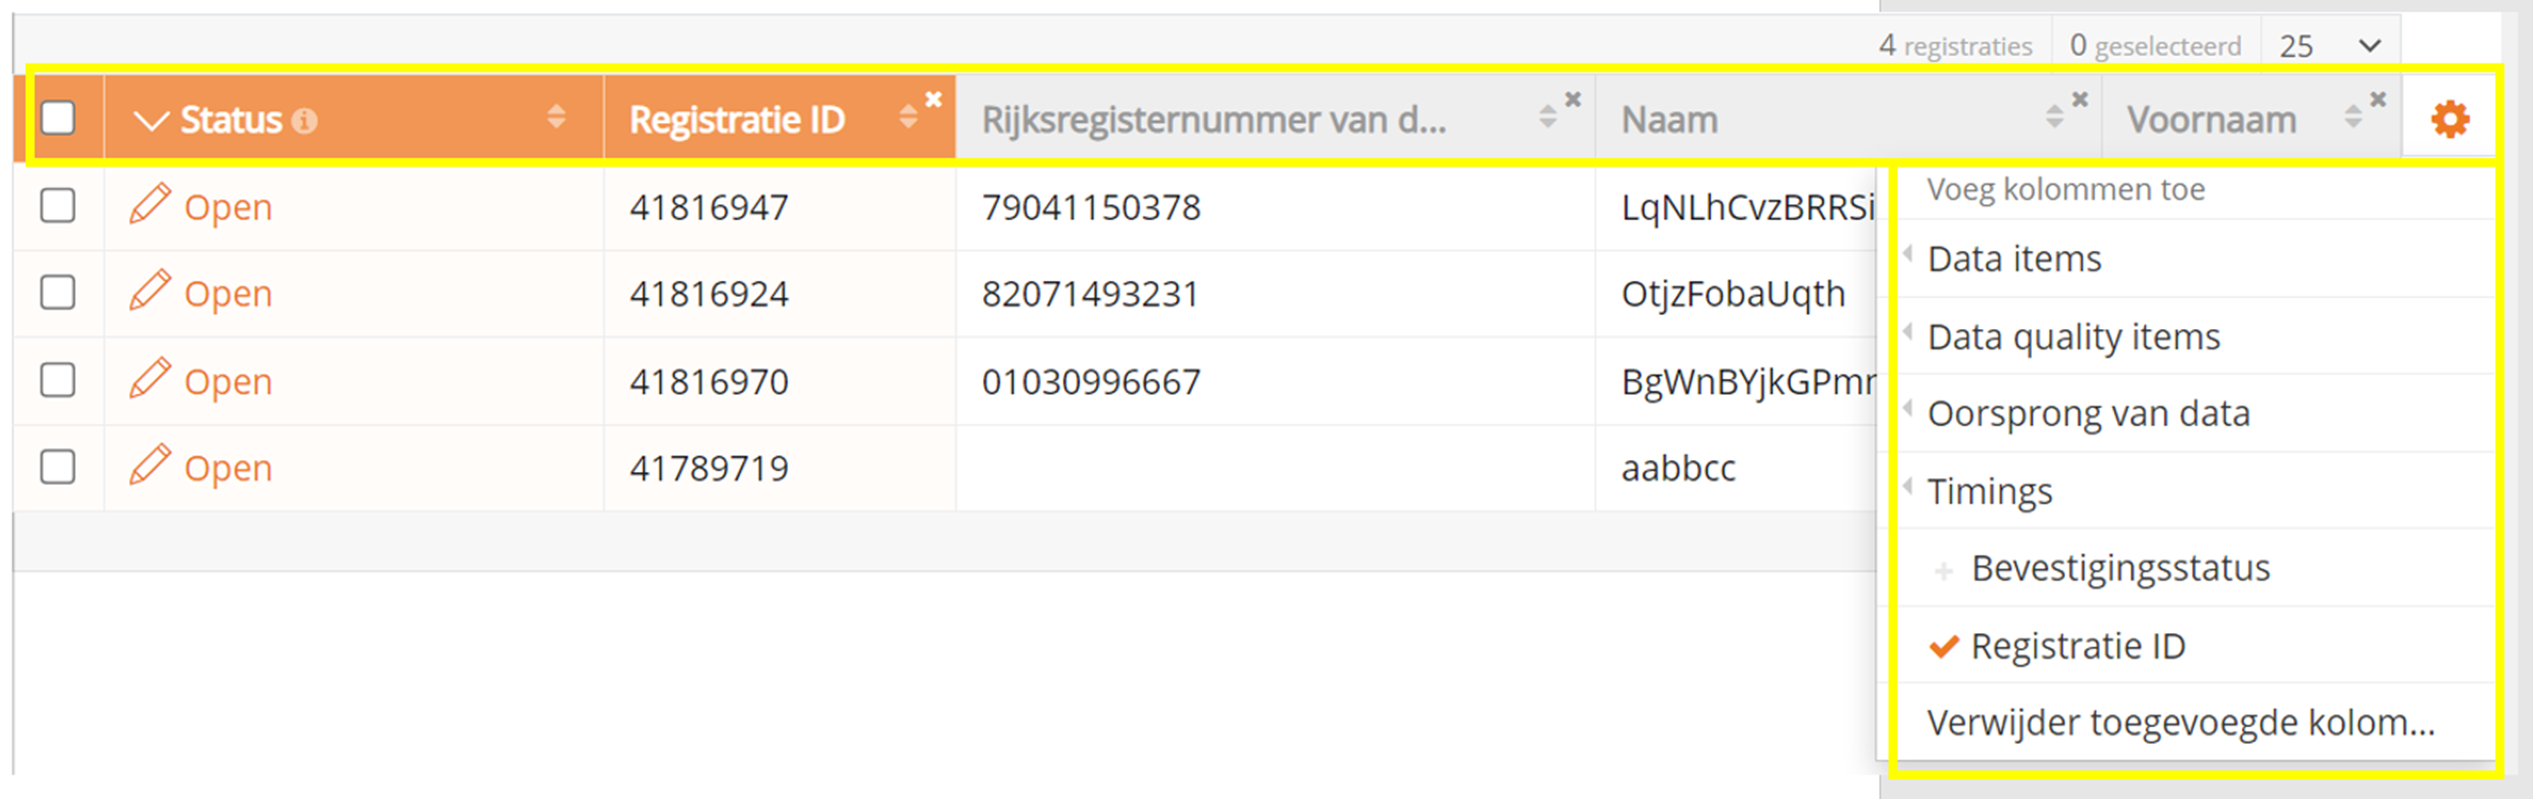Sort by the Rijksregisternummer column arrows
2533x799 pixels.
[1547, 117]
